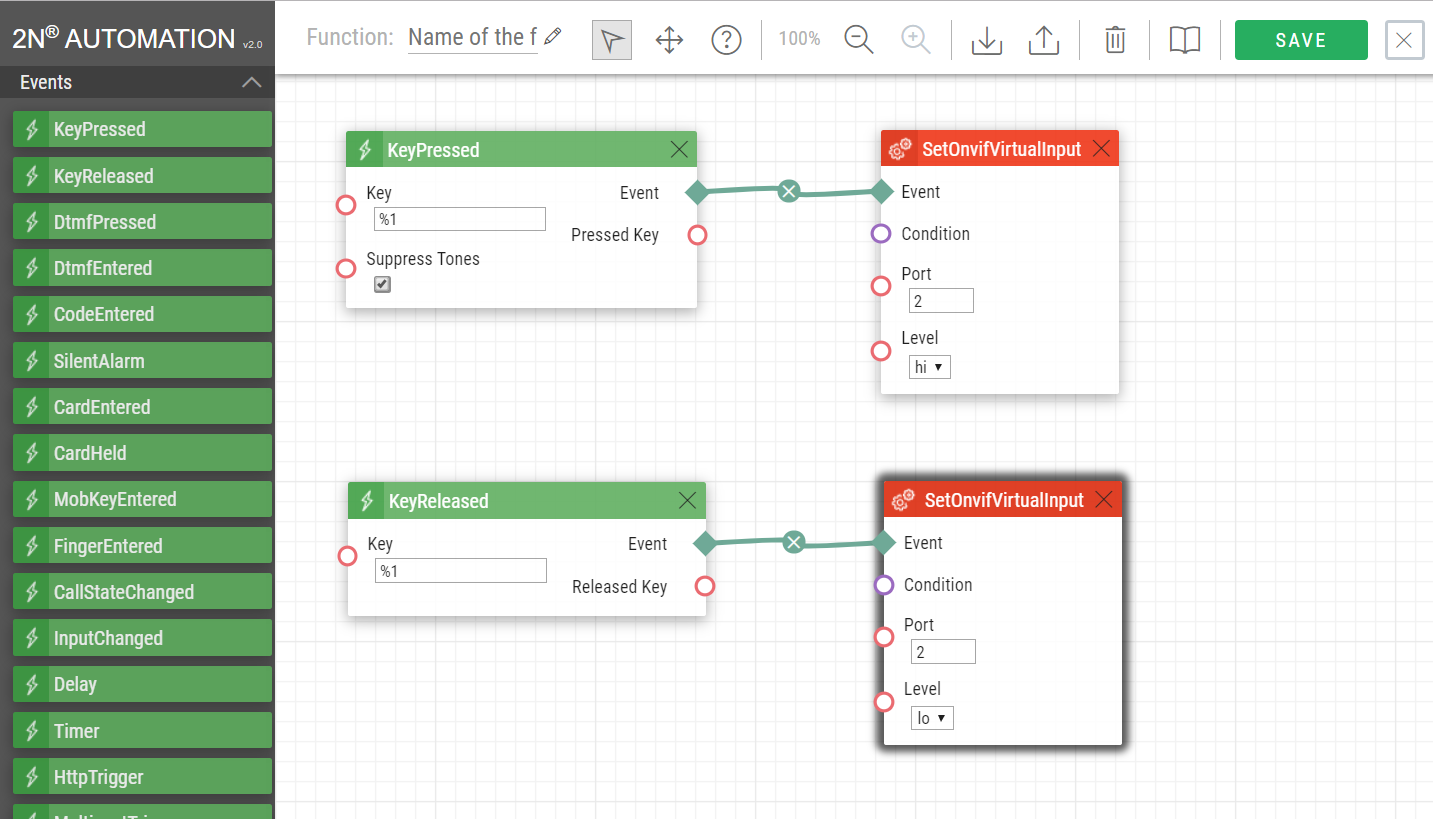The height and width of the screenshot is (819, 1433).
Task: Open the Level dropdown set to lo
Action: (x=932, y=718)
